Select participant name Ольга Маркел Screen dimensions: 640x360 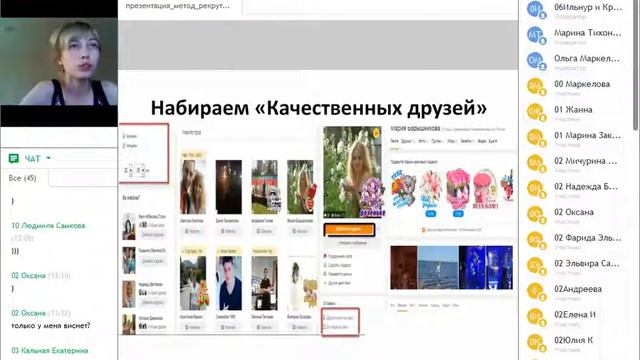point(587,58)
